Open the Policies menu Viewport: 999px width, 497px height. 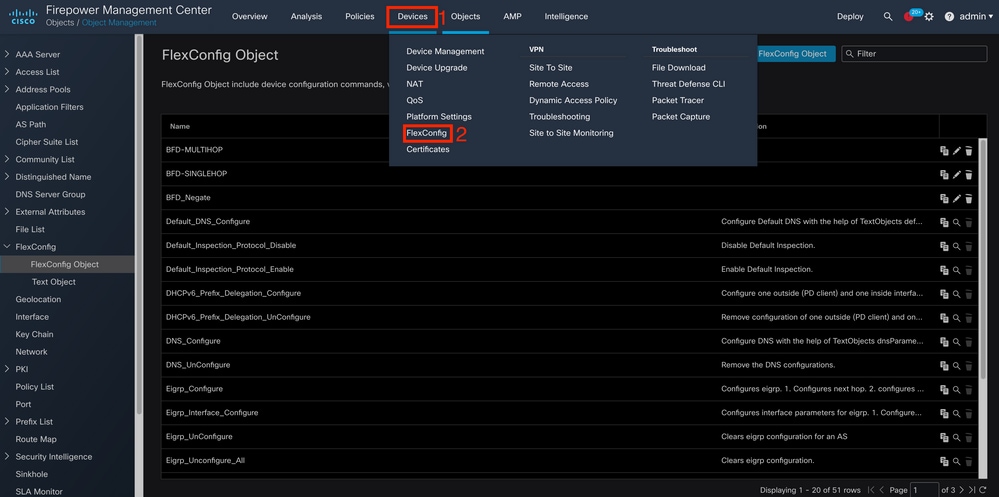point(360,17)
